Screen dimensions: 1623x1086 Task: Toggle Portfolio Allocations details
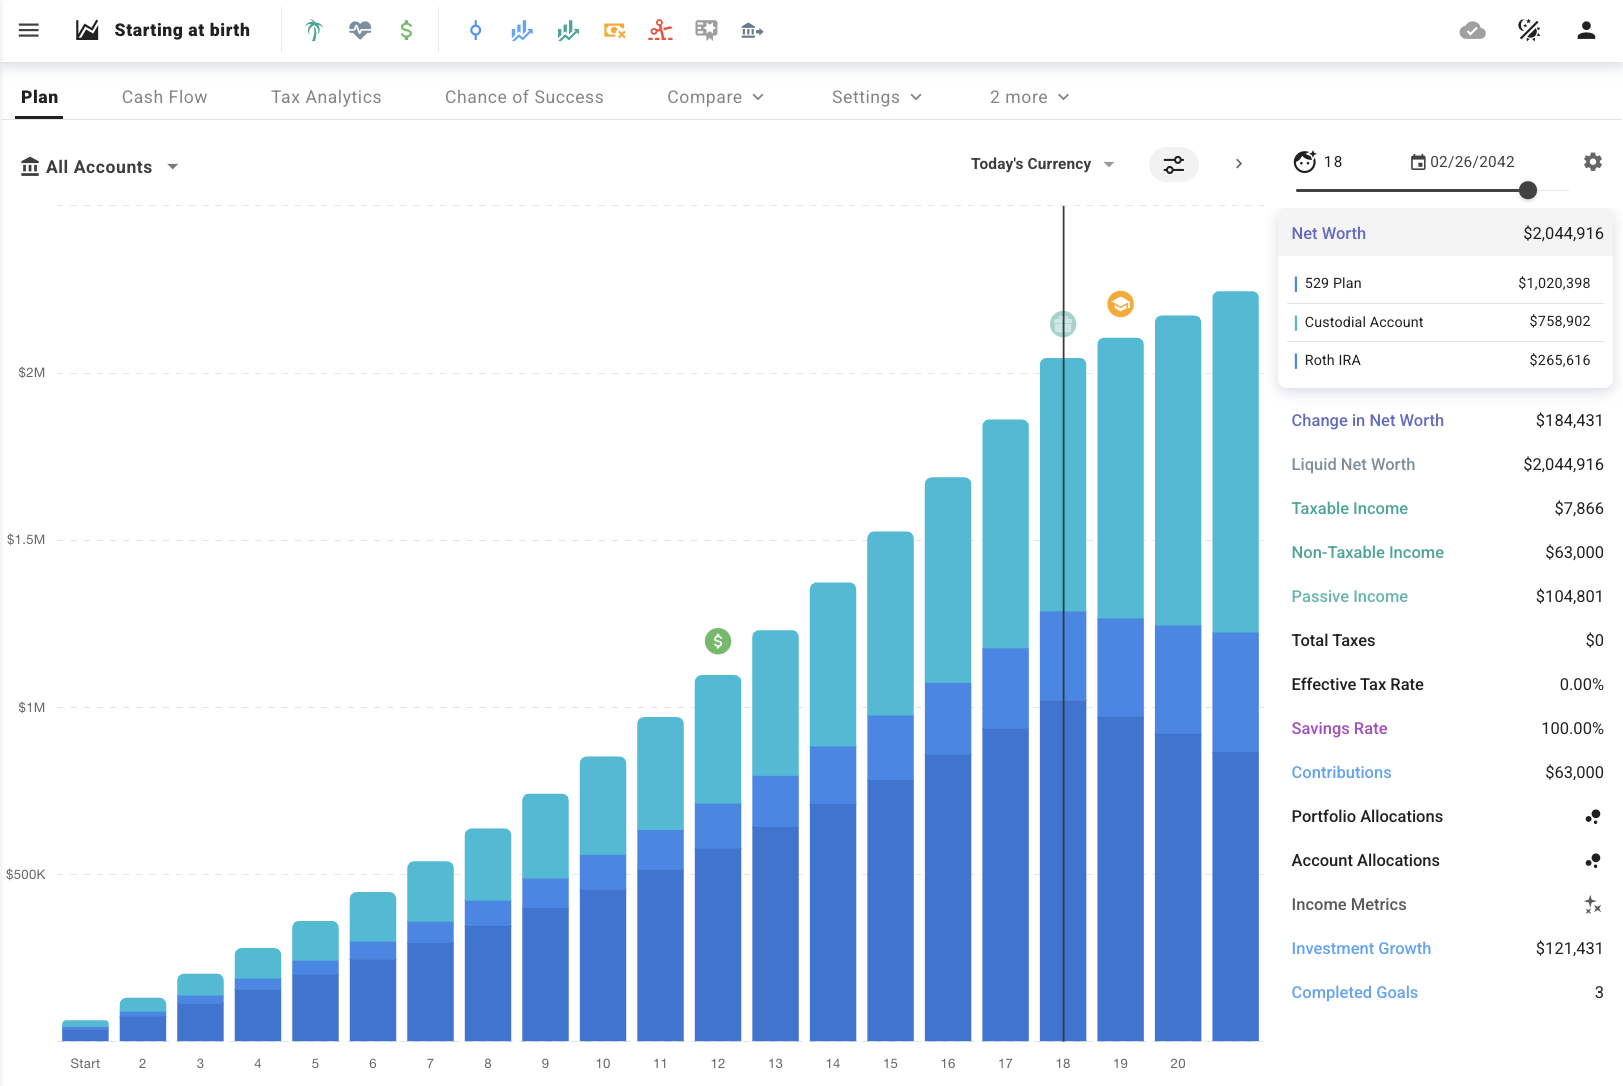(1593, 816)
